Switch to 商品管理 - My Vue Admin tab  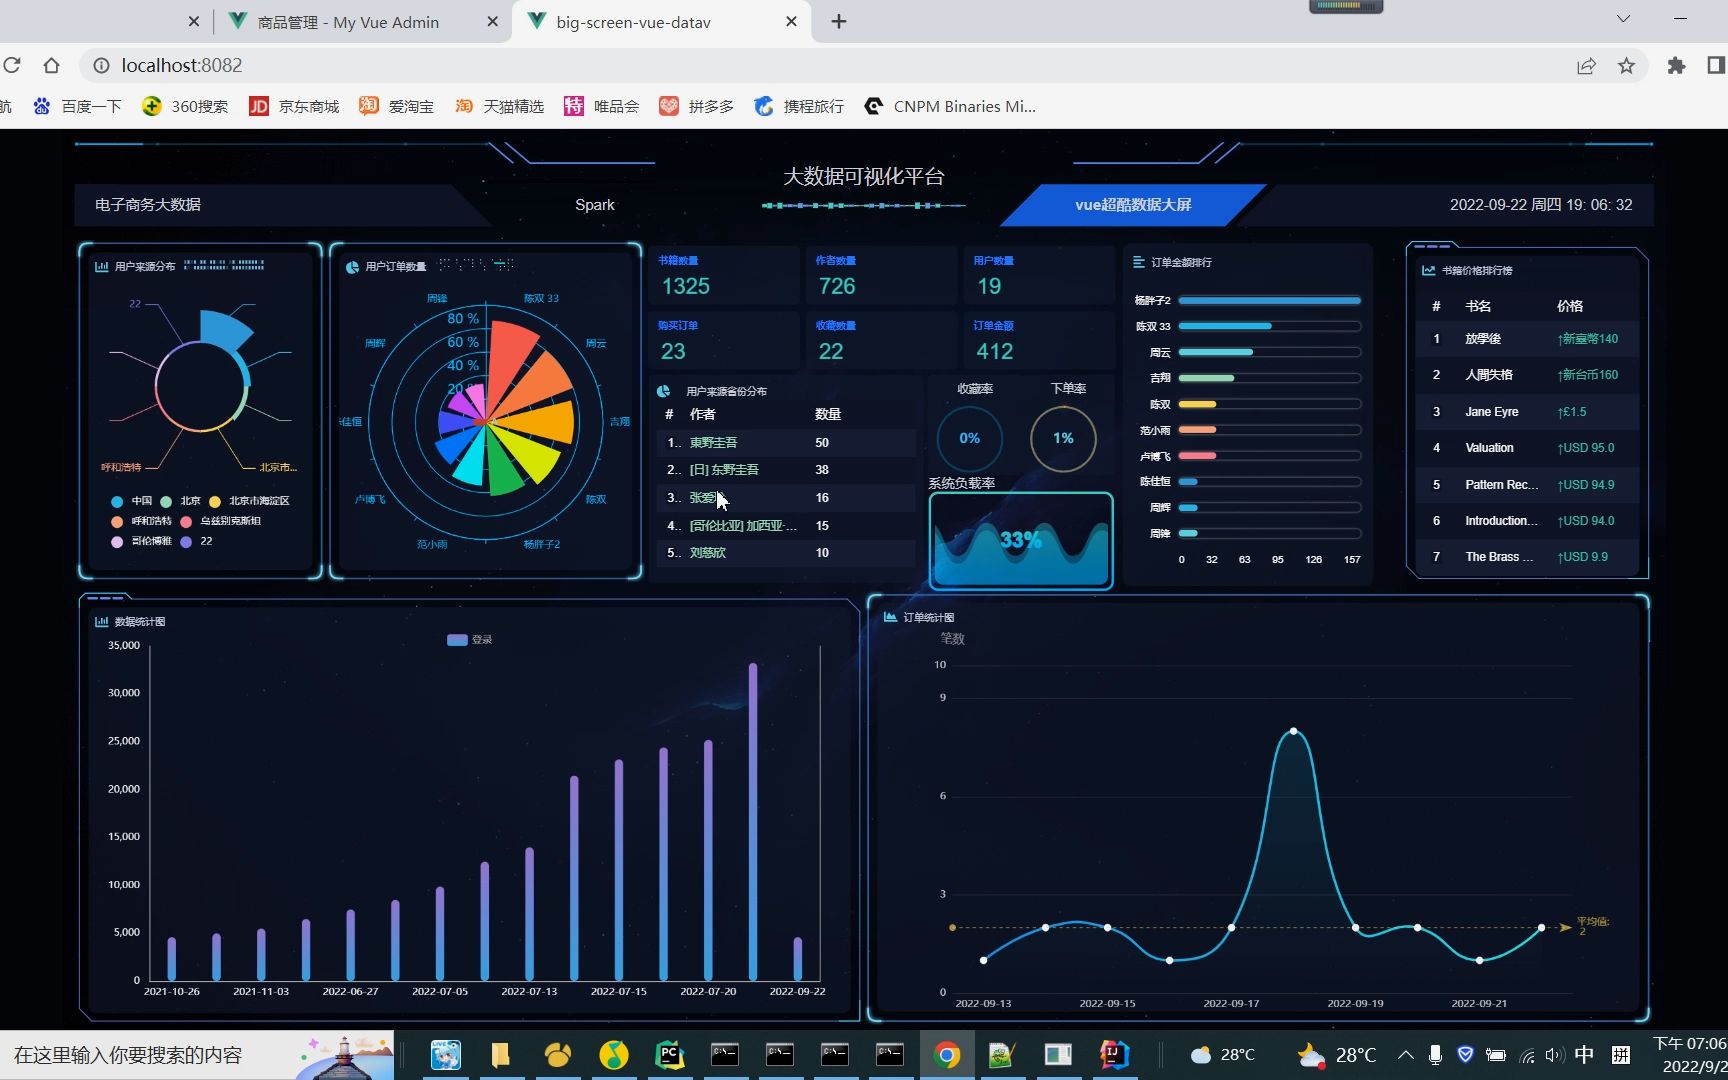click(x=360, y=22)
